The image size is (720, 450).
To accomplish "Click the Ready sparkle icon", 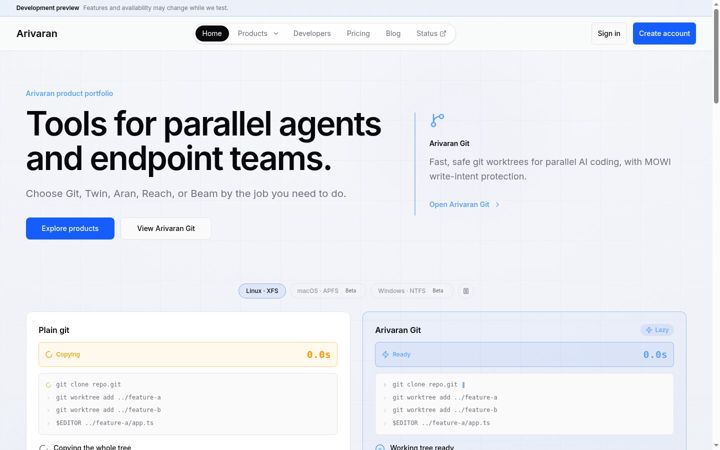I will [385, 354].
